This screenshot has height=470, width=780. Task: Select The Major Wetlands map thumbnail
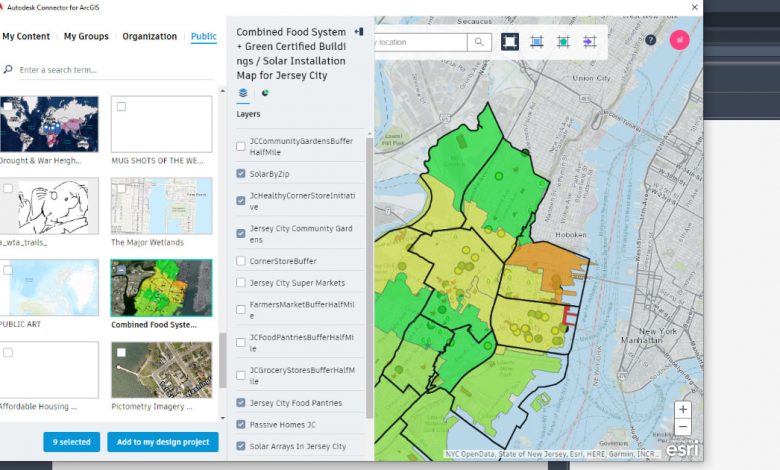coord(161,206)
